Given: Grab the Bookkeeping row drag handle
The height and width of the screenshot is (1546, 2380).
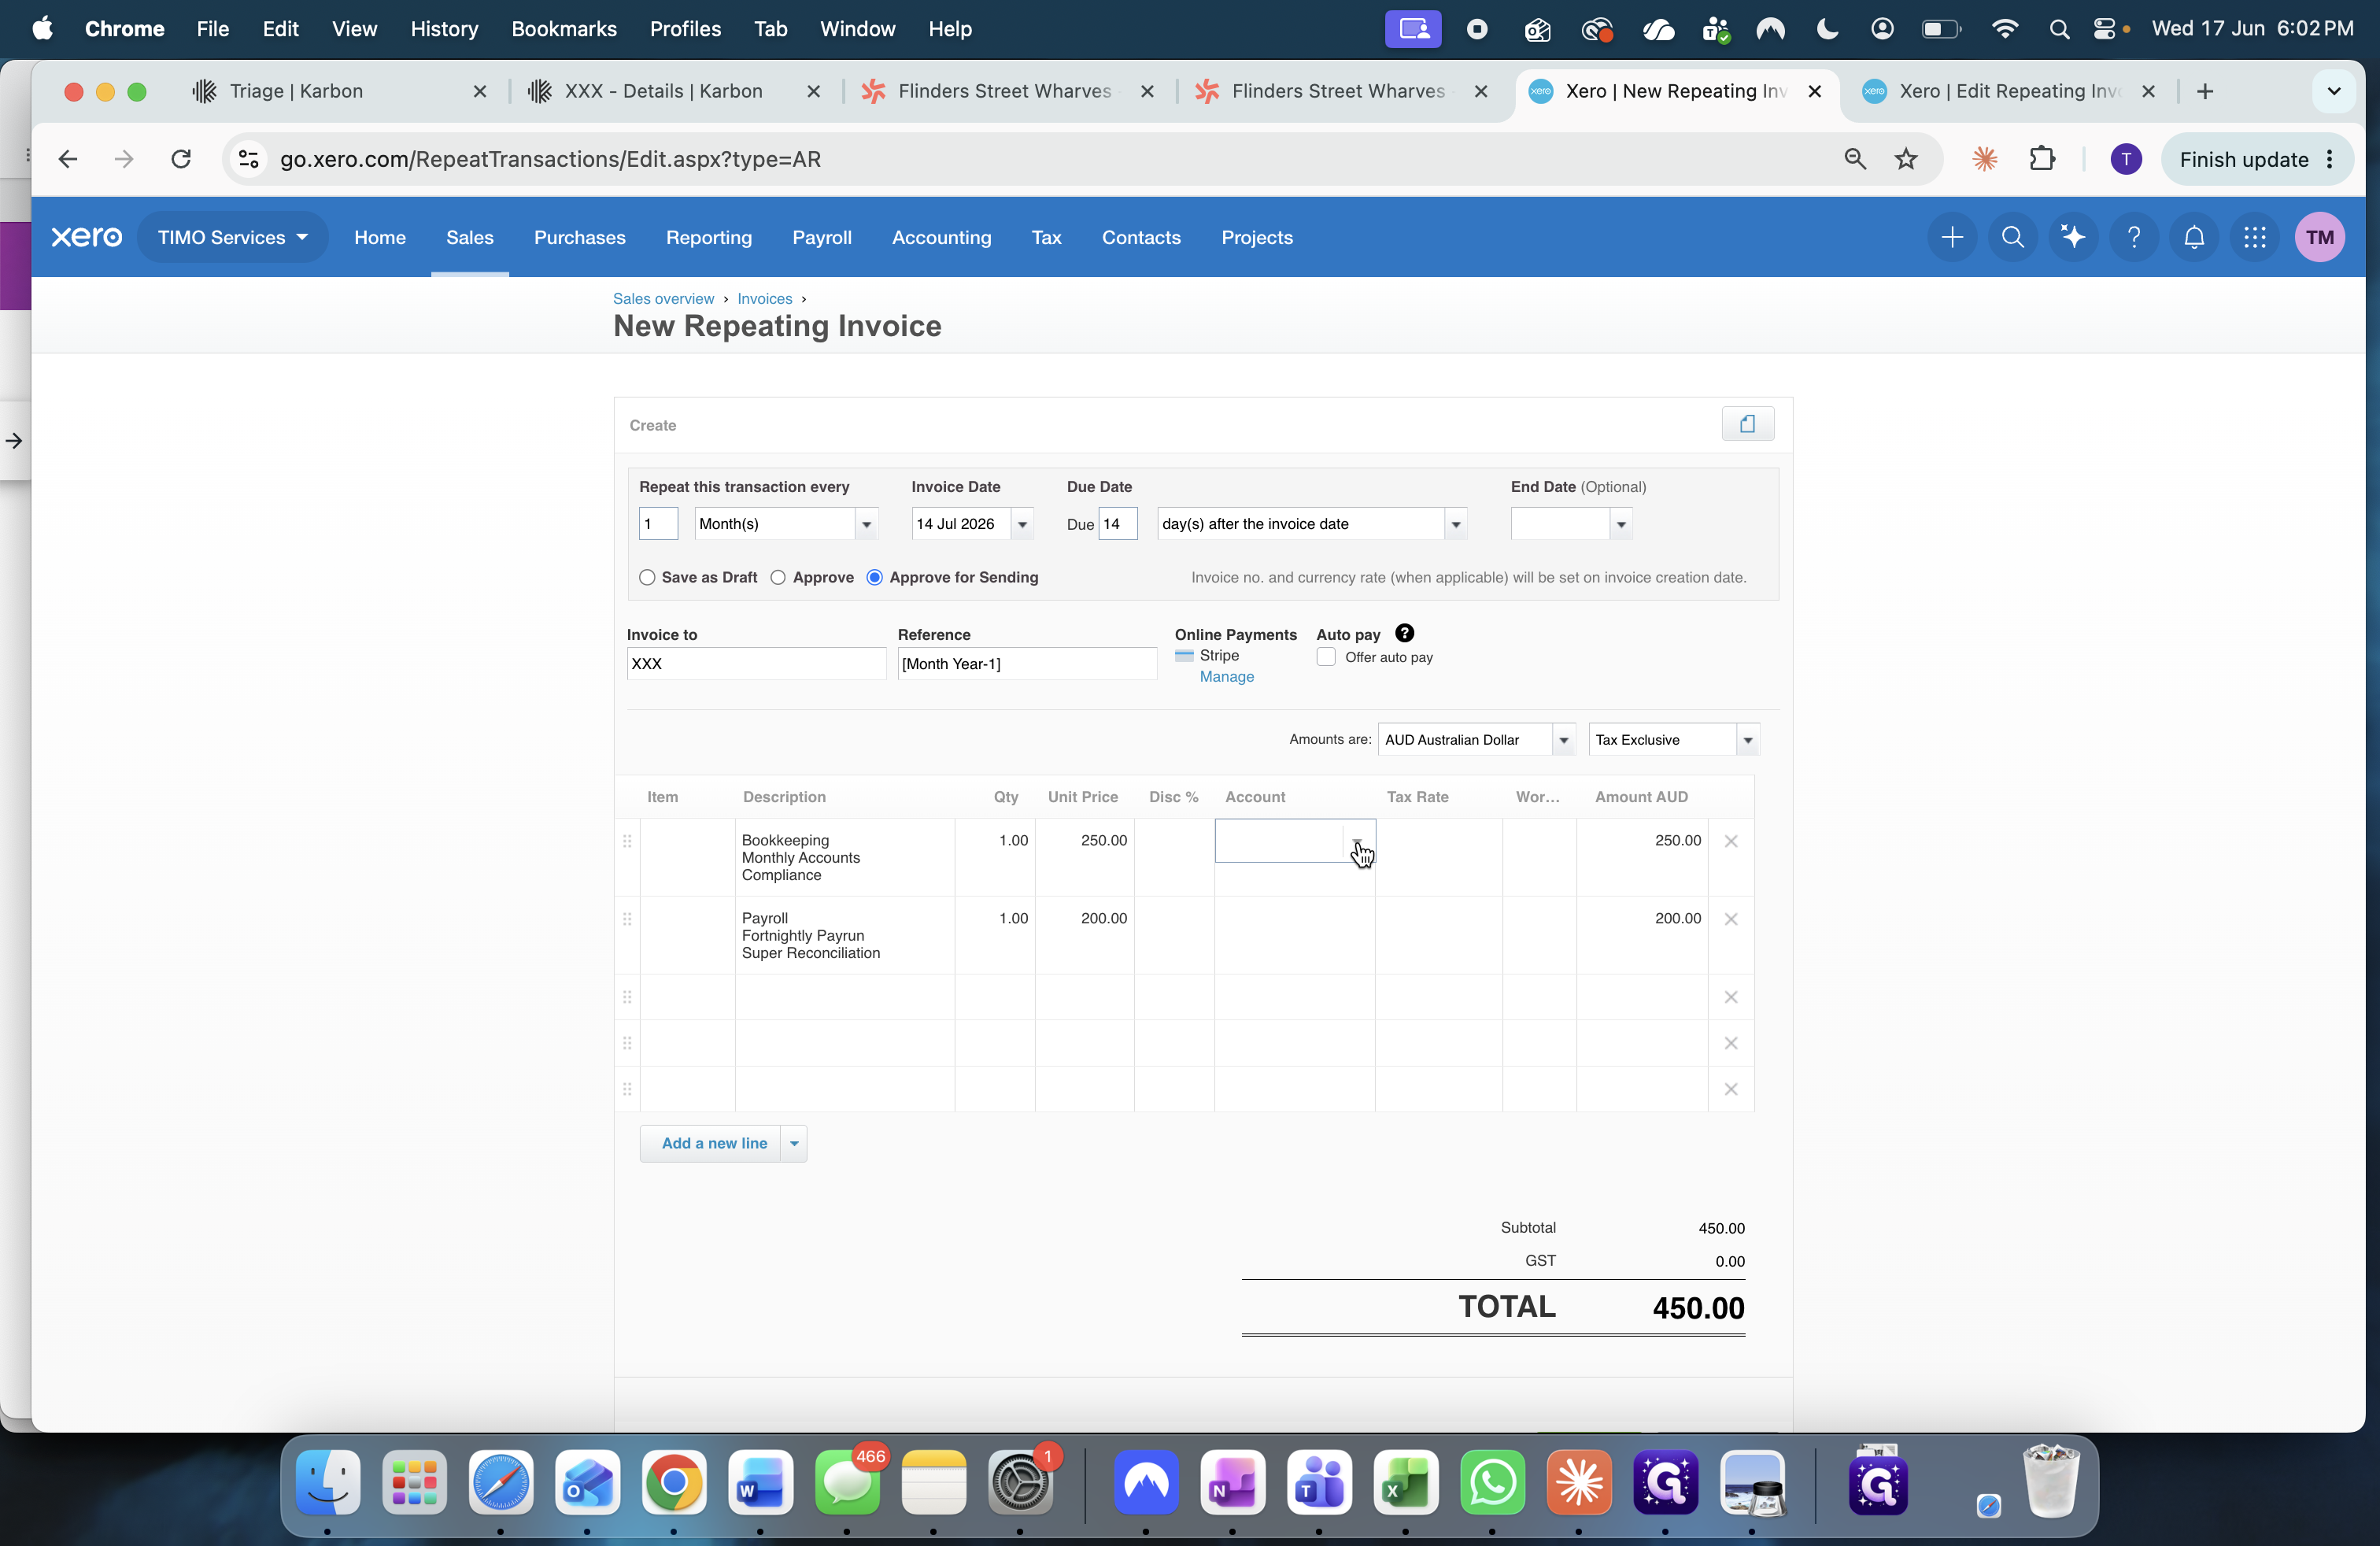Looking at the screenshot, I should [x=627, y=841].
